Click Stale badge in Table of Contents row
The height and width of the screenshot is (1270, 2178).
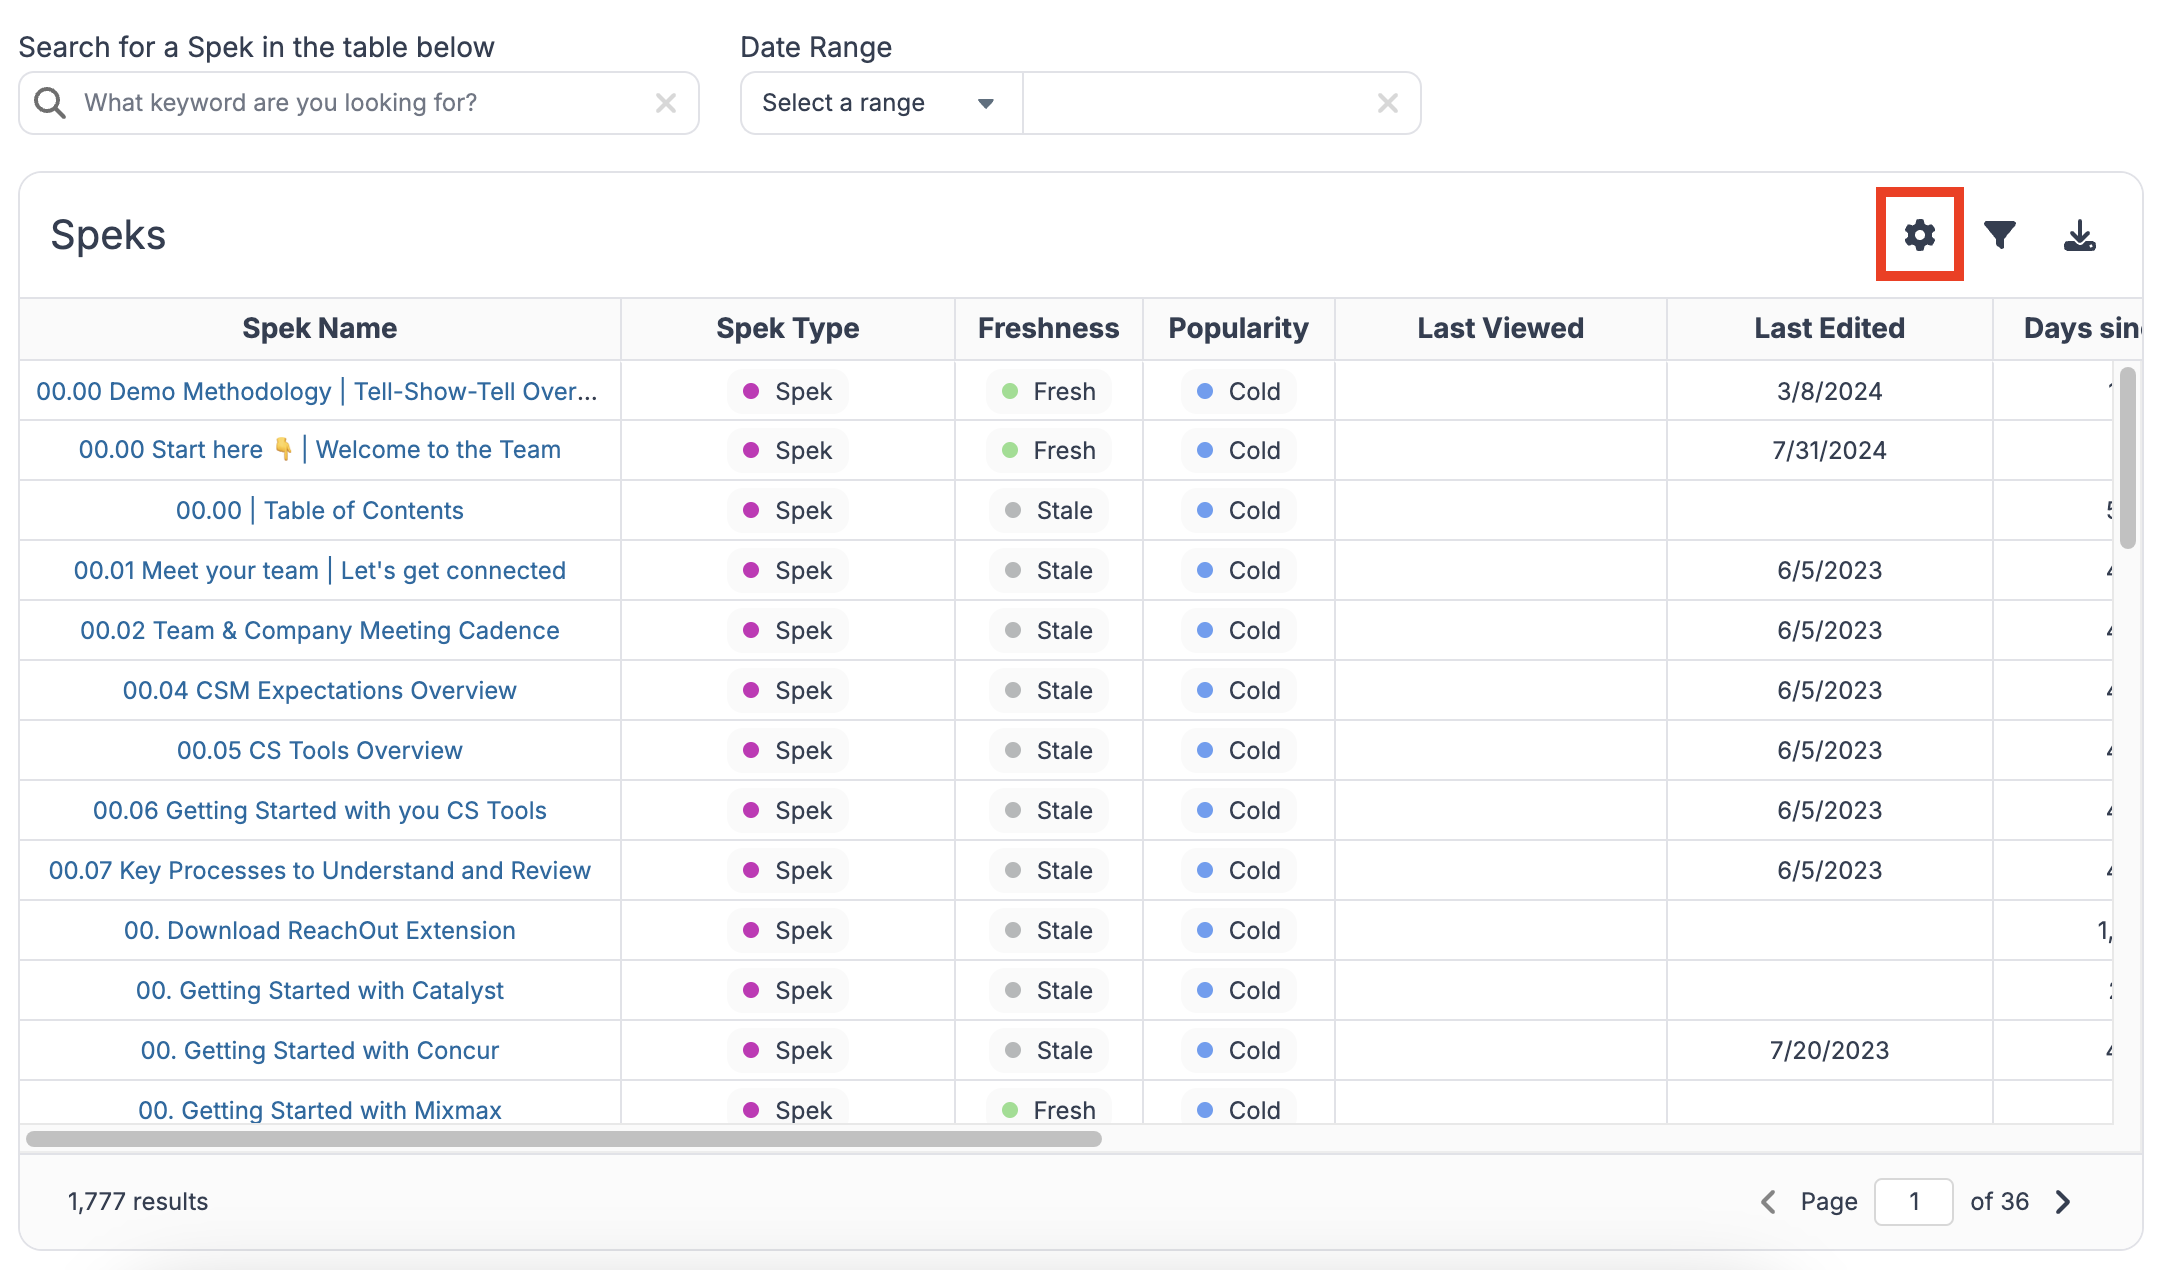1048,510
